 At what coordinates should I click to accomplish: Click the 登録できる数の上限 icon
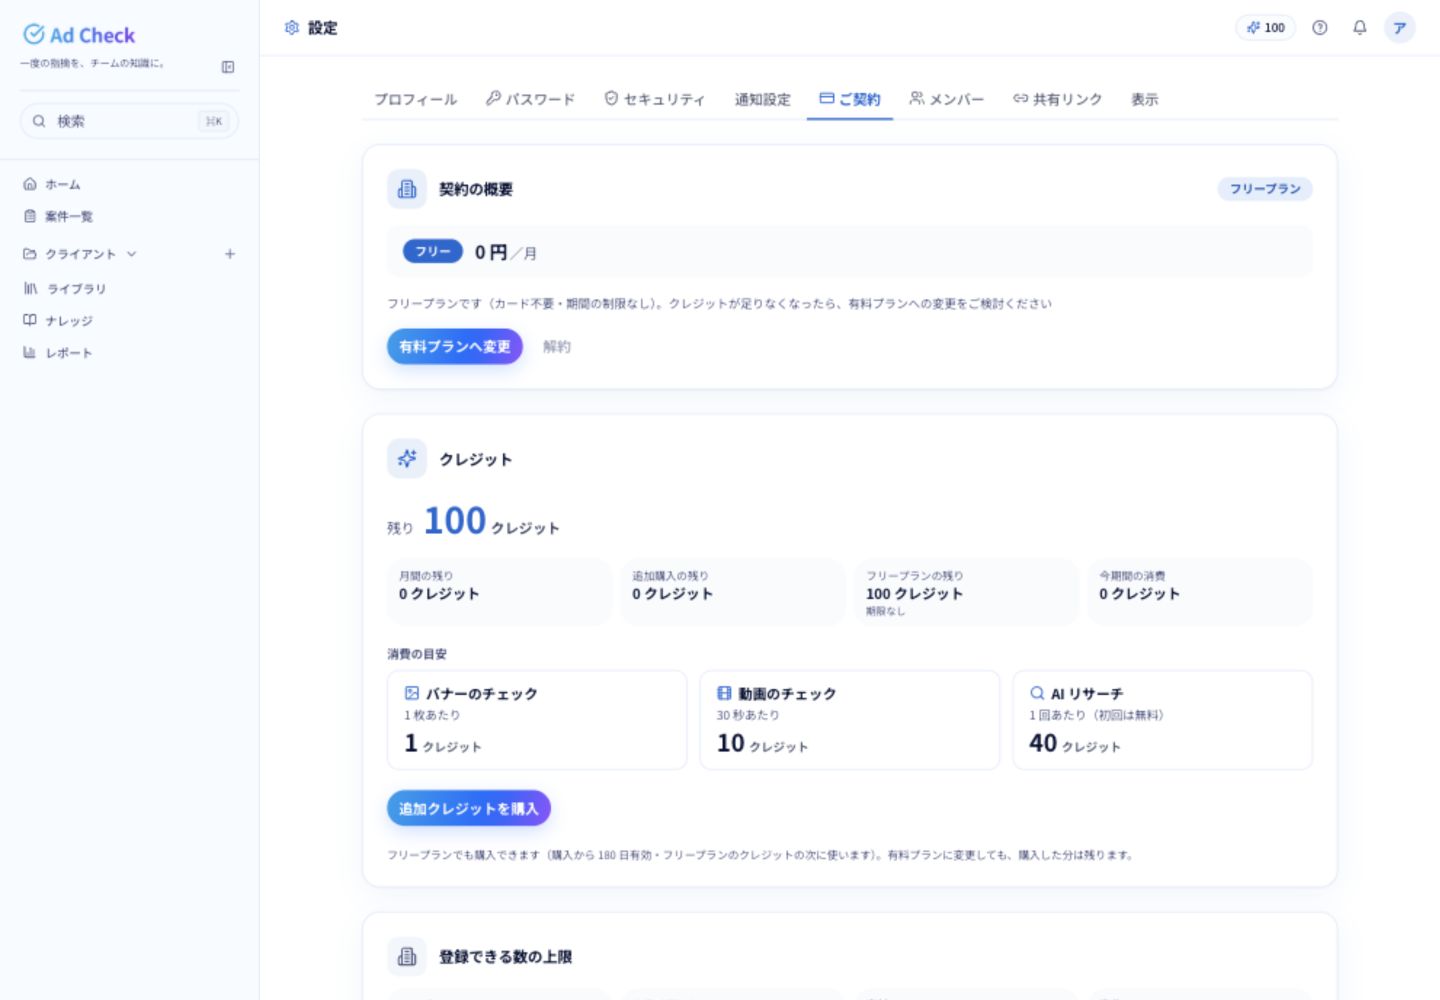407,957
